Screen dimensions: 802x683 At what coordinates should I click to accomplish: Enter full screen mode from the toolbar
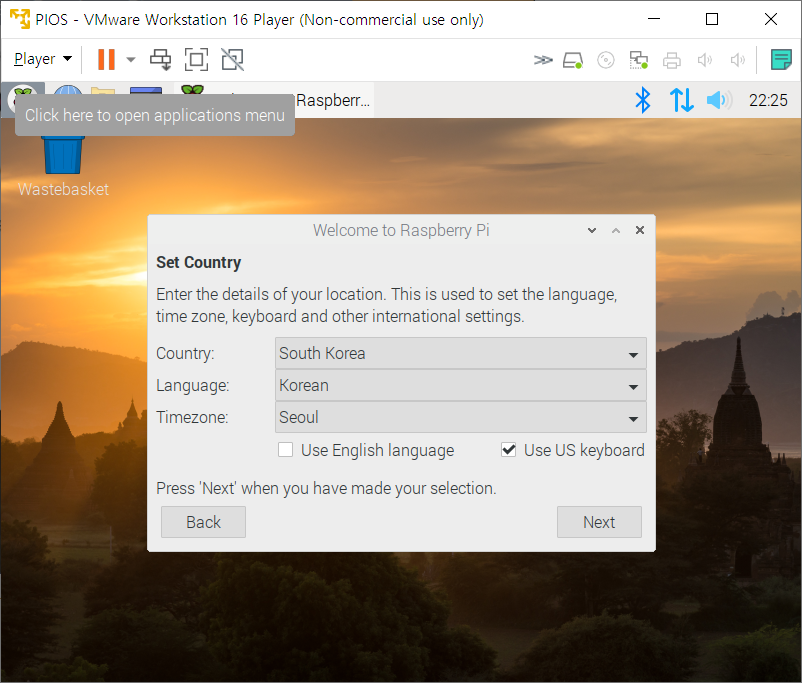tap(196, 59)
